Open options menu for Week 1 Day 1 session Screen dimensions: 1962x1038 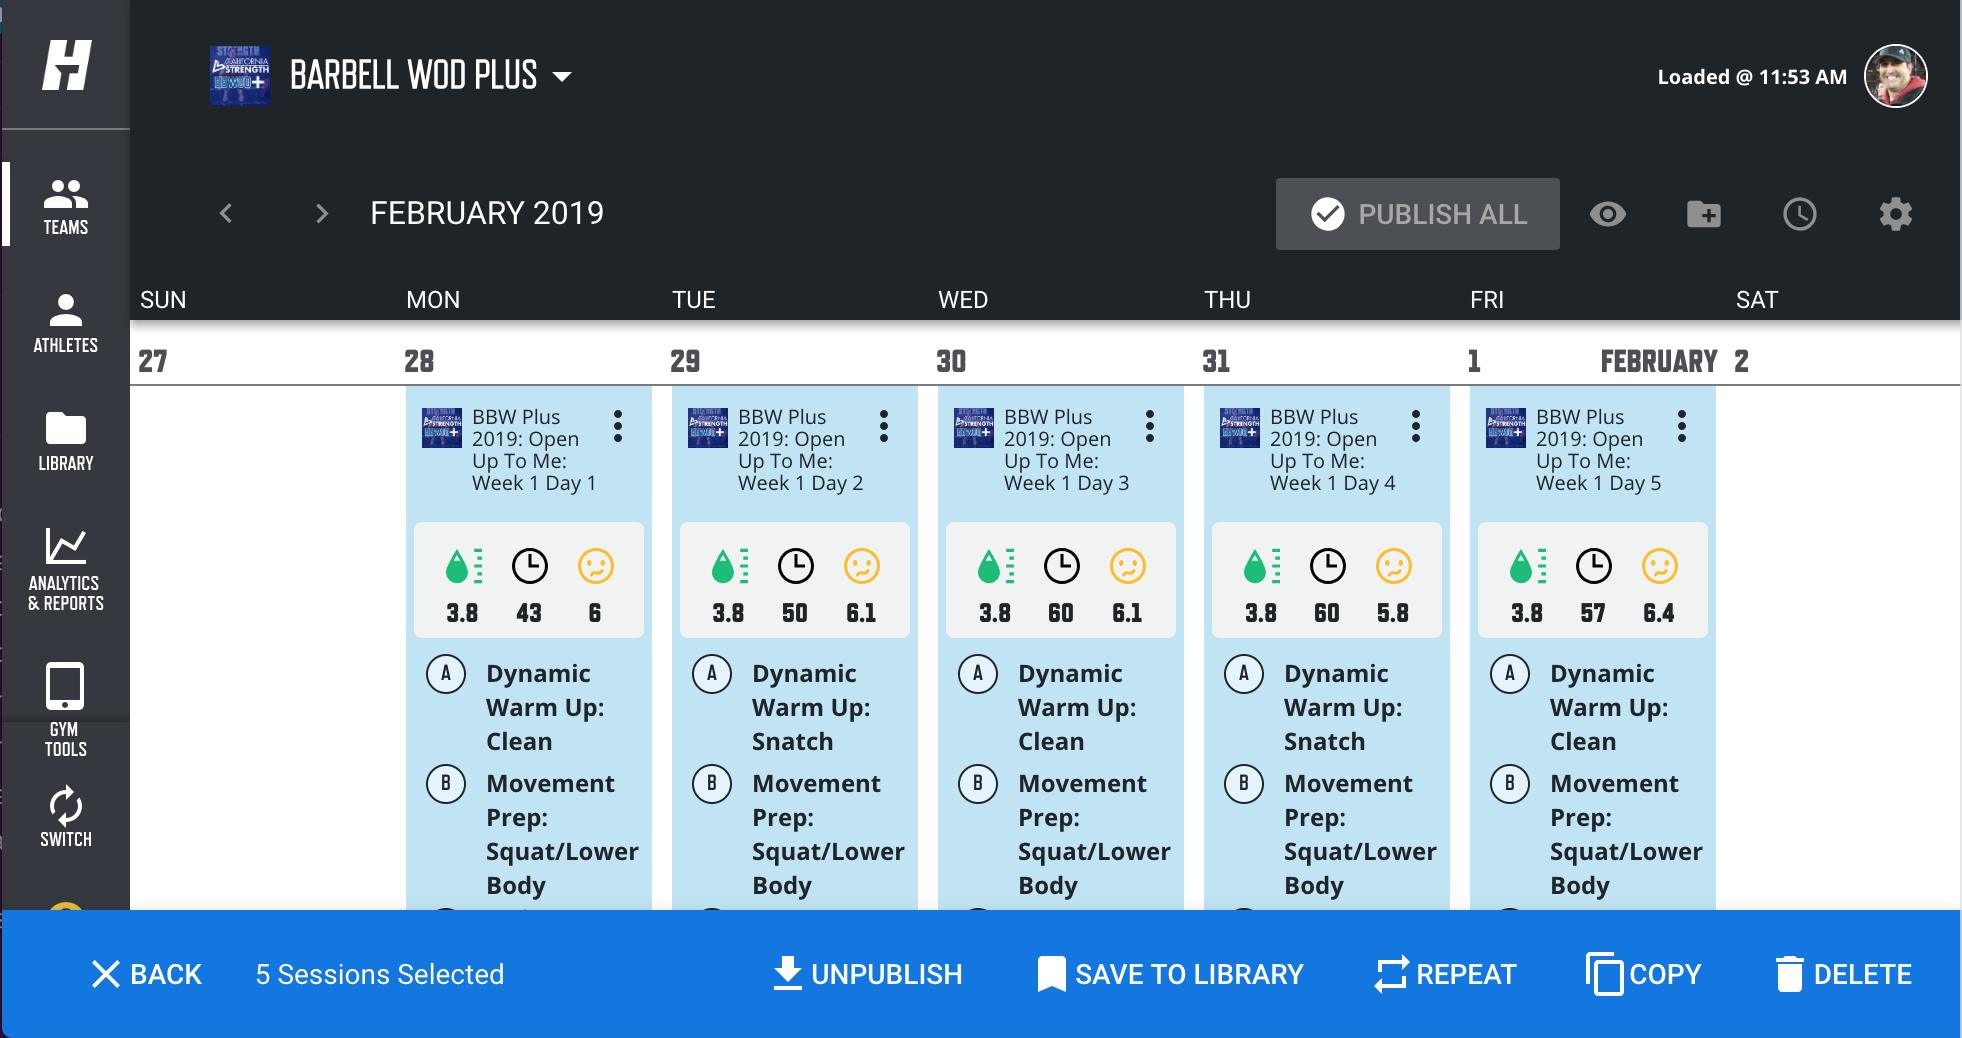(618, 426)
